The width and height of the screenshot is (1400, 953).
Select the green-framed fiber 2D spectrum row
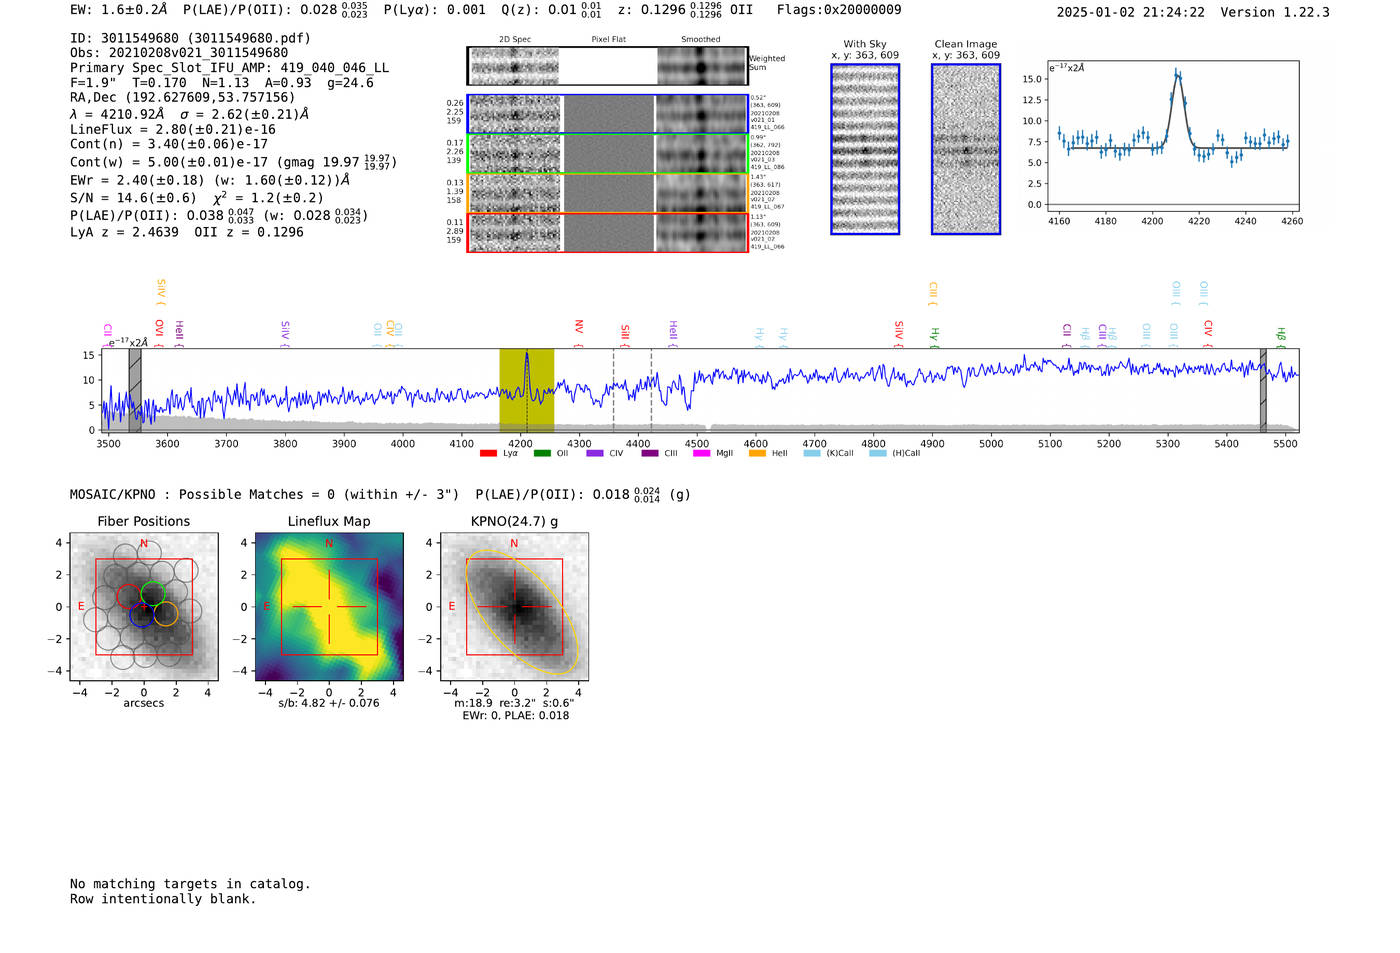[x=607, y=154]
